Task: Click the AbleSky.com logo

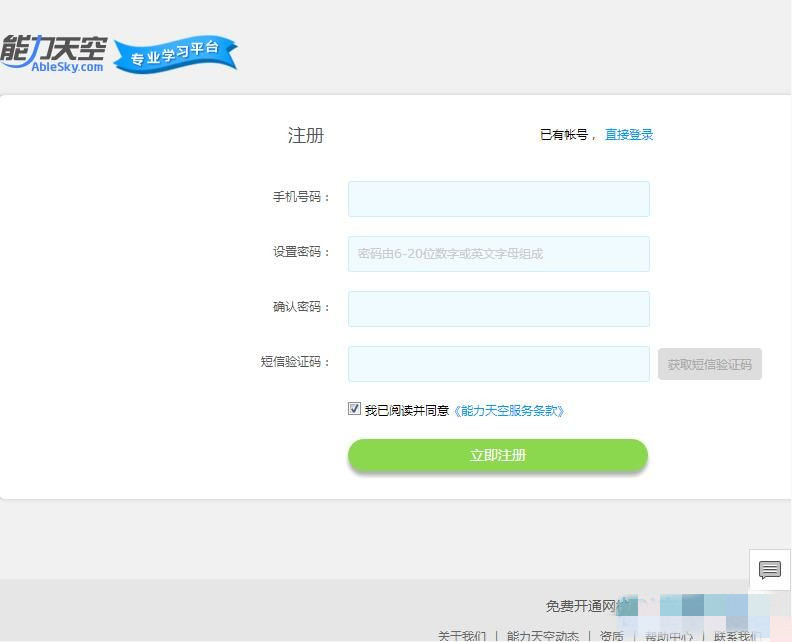Action: point(54,54)
